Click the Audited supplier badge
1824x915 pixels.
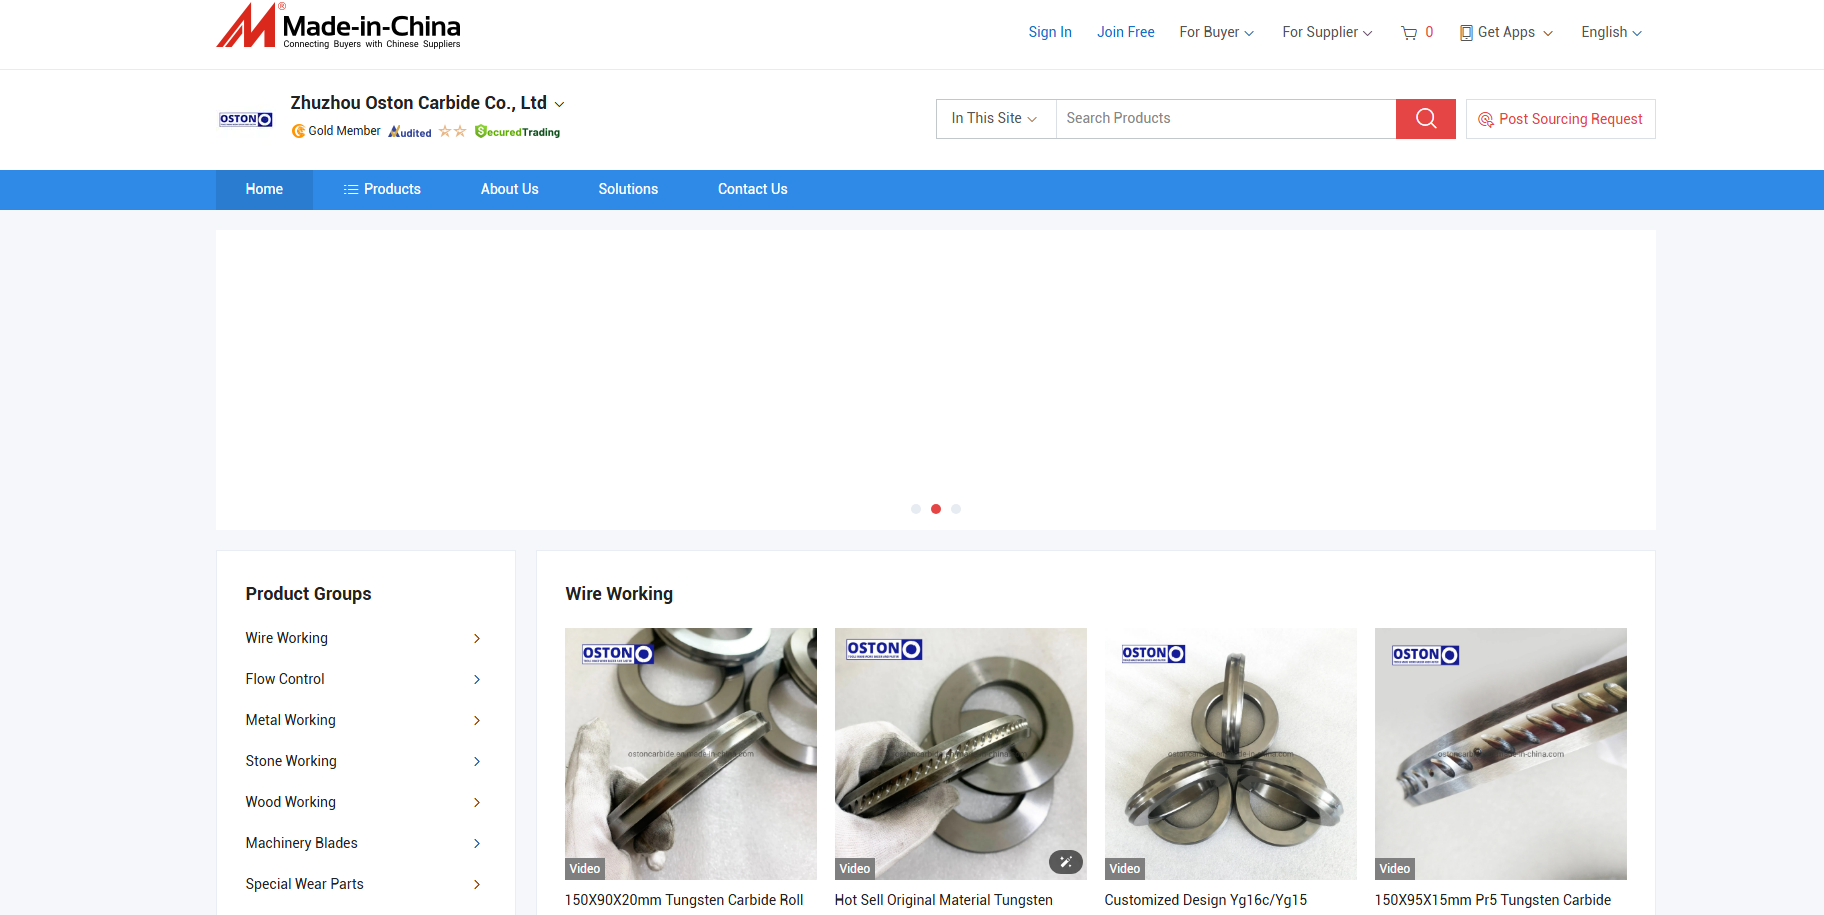(410, 132)
